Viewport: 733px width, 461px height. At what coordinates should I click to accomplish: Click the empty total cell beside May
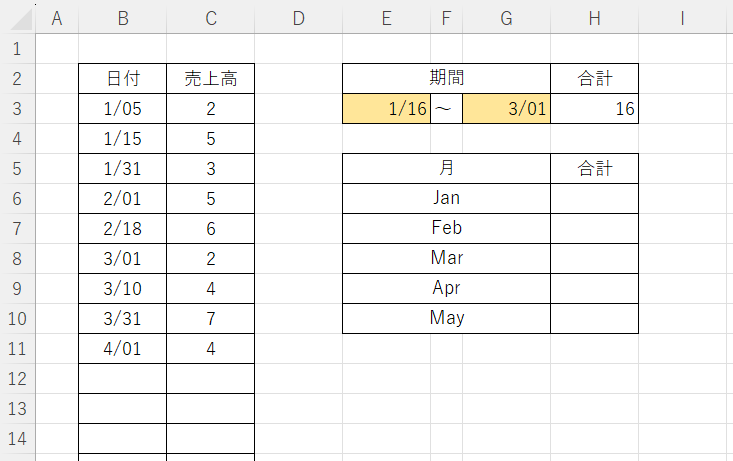[x=594, y=319]
